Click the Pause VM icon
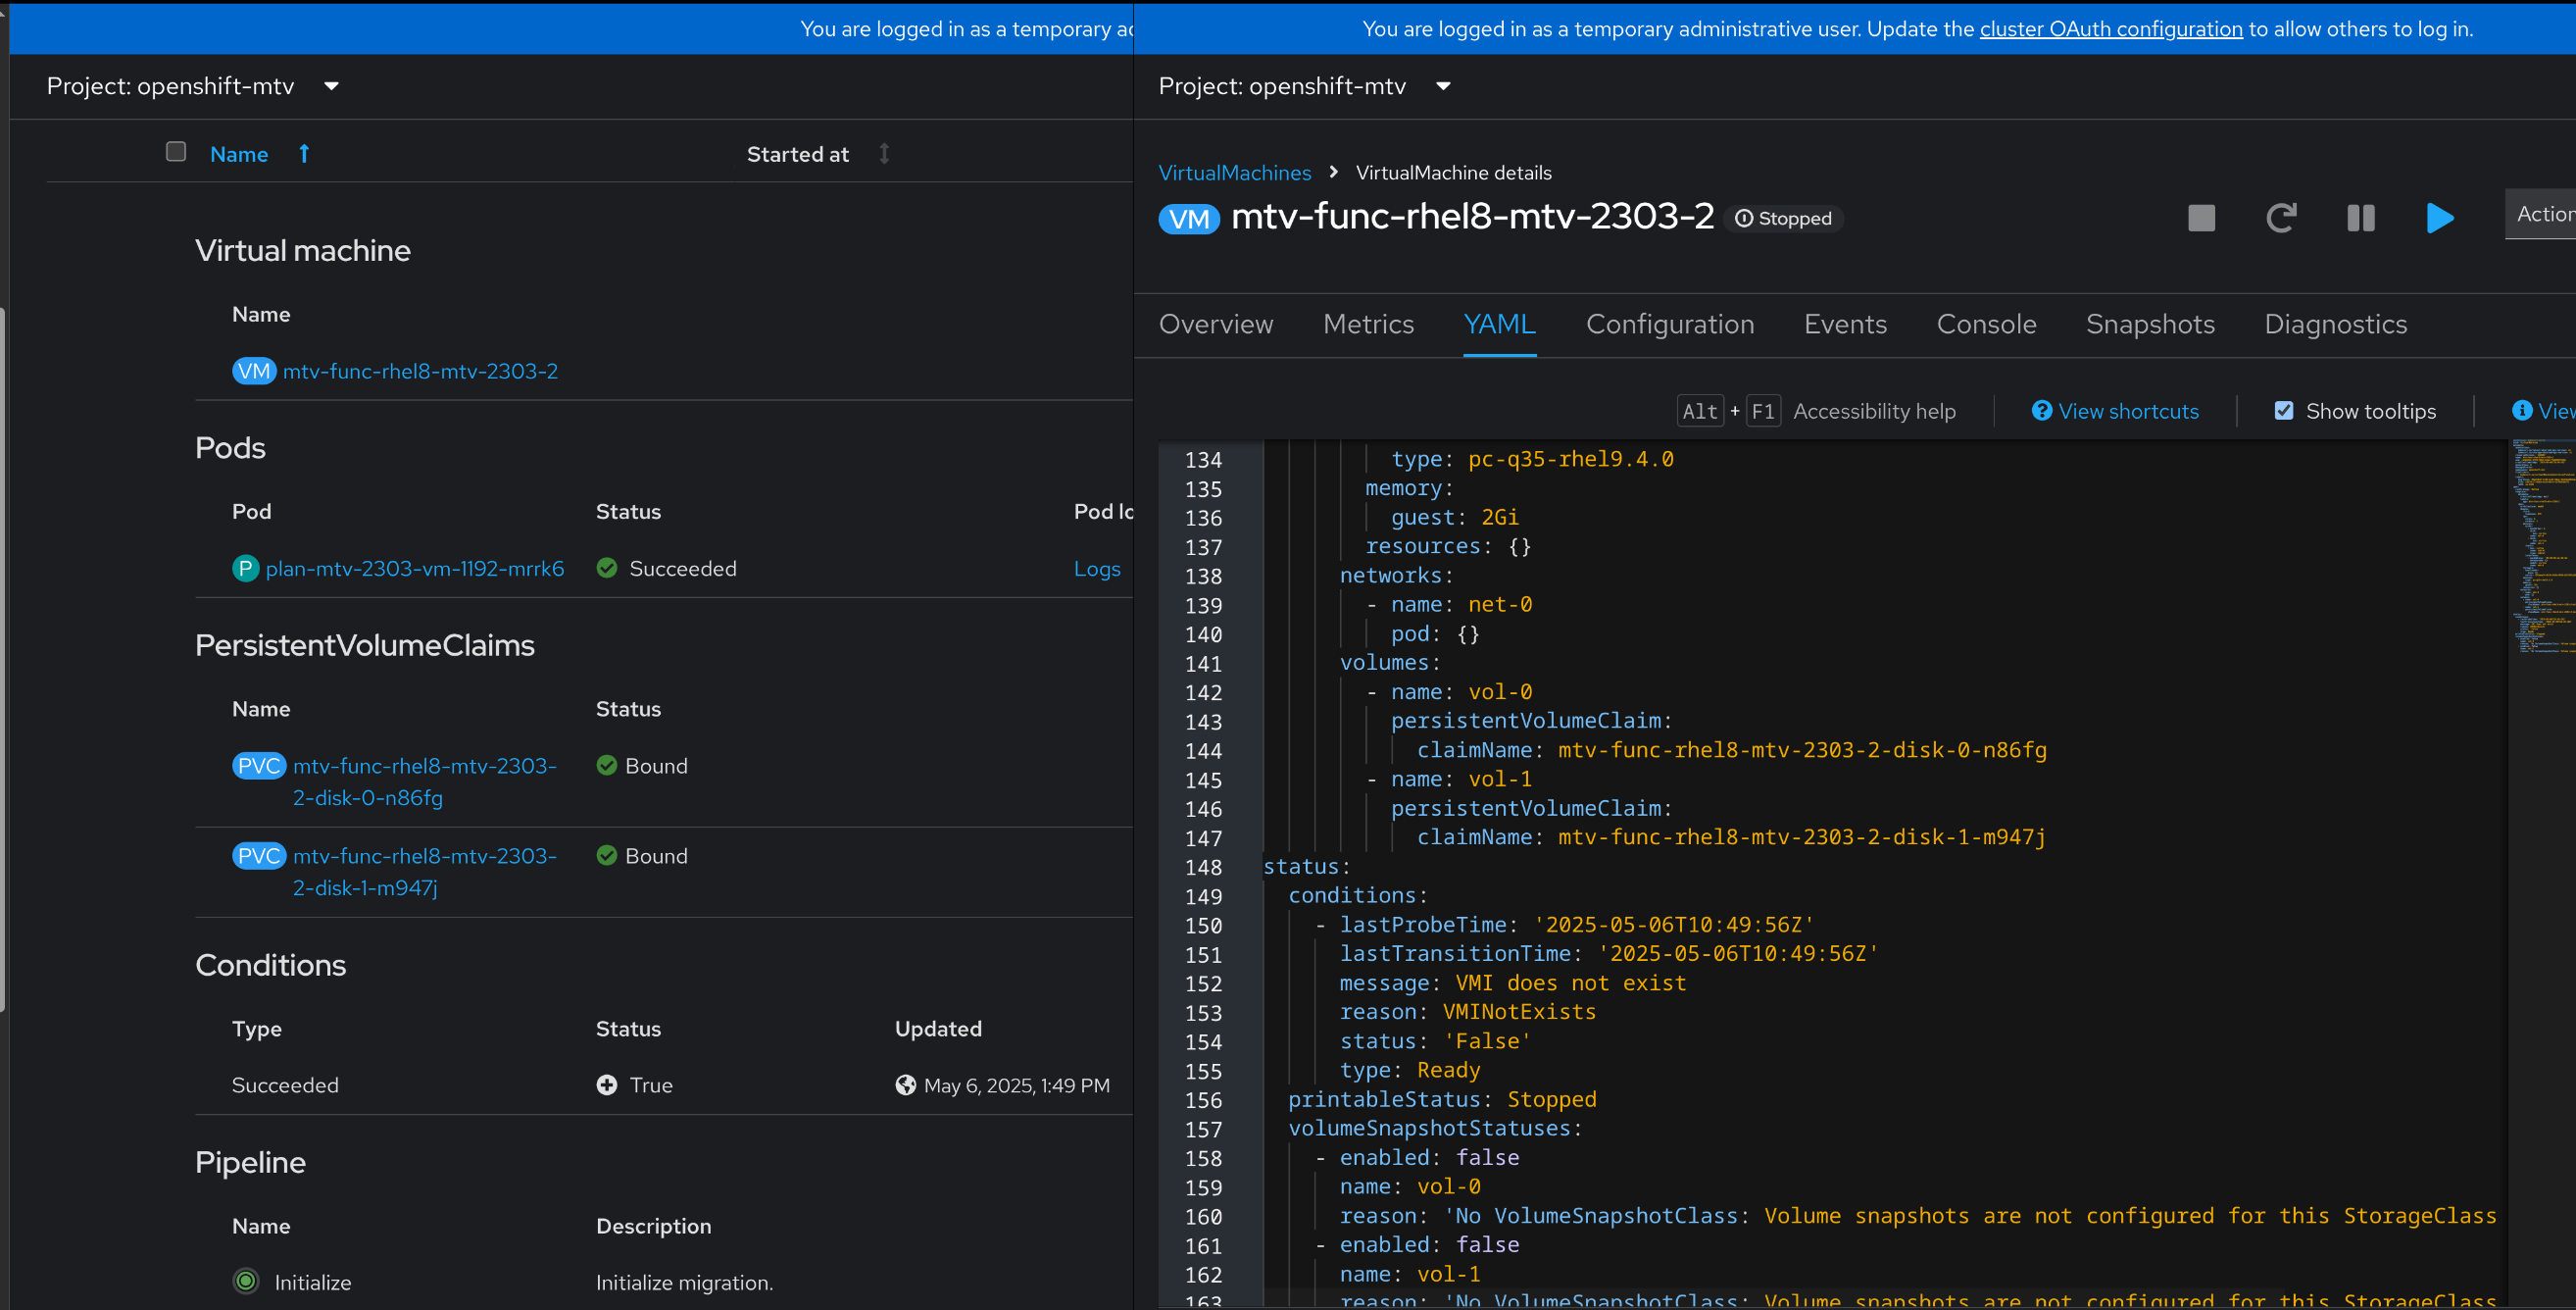The height and width of the screenshot is (1310, 2576). [x=2360, y=218]
